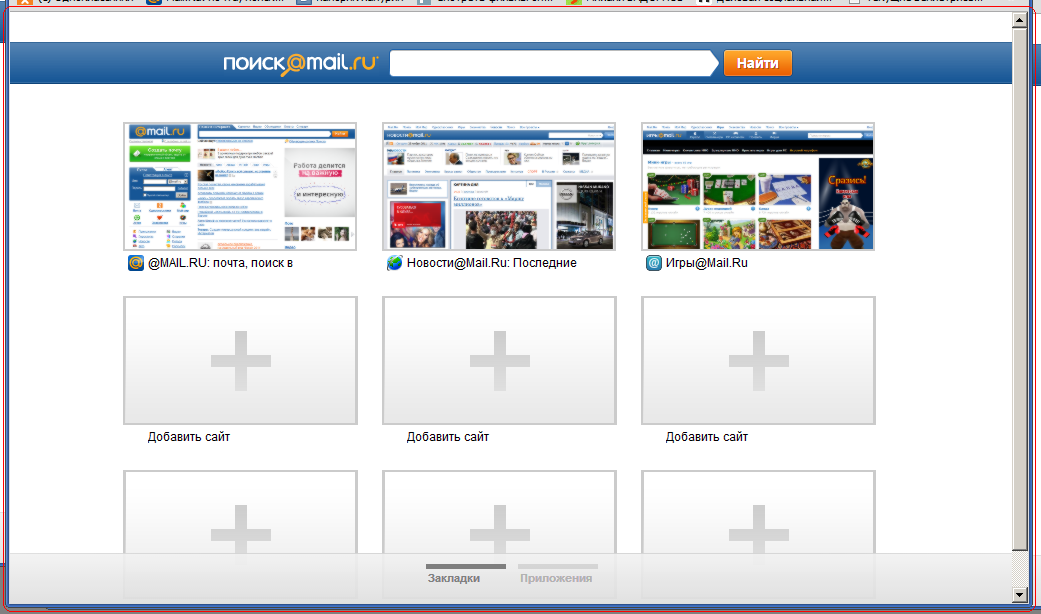Click the 'Новости@Mail.Ru: Последние' title
The height and width of the screenshot is (614, 1041).
[491, 263]
